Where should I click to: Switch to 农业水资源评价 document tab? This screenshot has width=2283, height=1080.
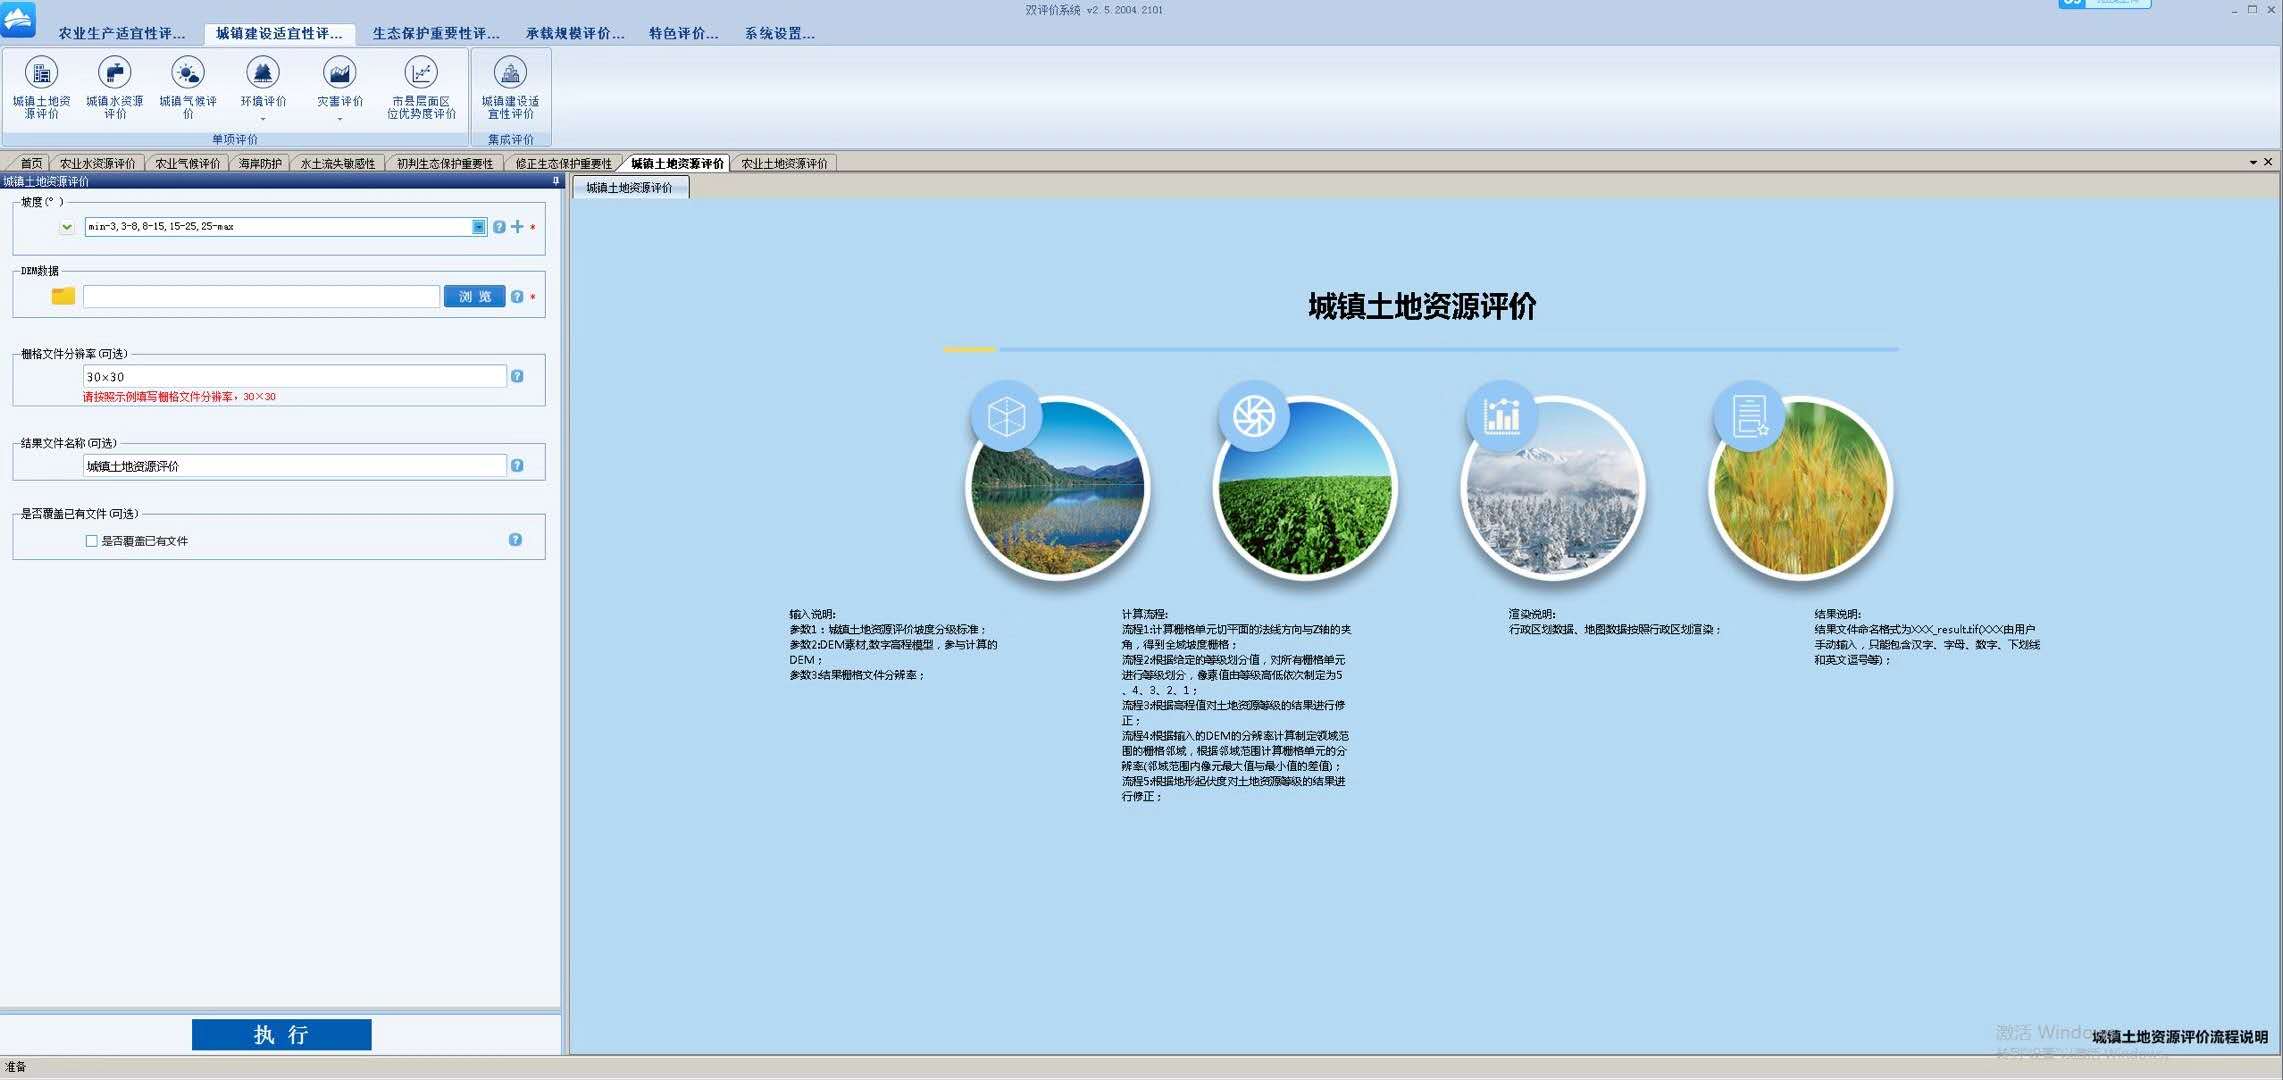[x=97, y=163]
